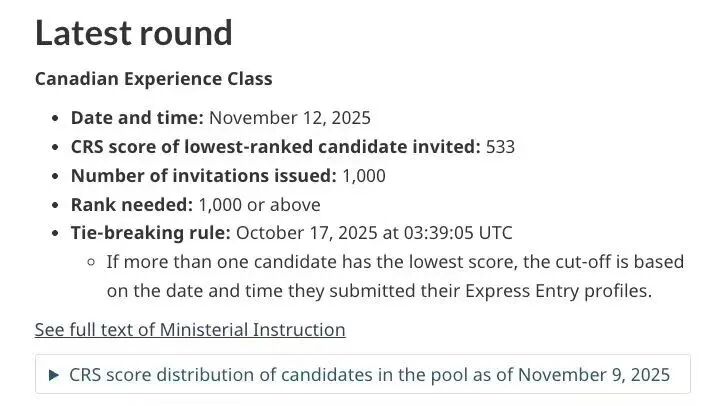726x406 pixels.
Task: Click the "Date and time:" label
Action: pos(137,117)
